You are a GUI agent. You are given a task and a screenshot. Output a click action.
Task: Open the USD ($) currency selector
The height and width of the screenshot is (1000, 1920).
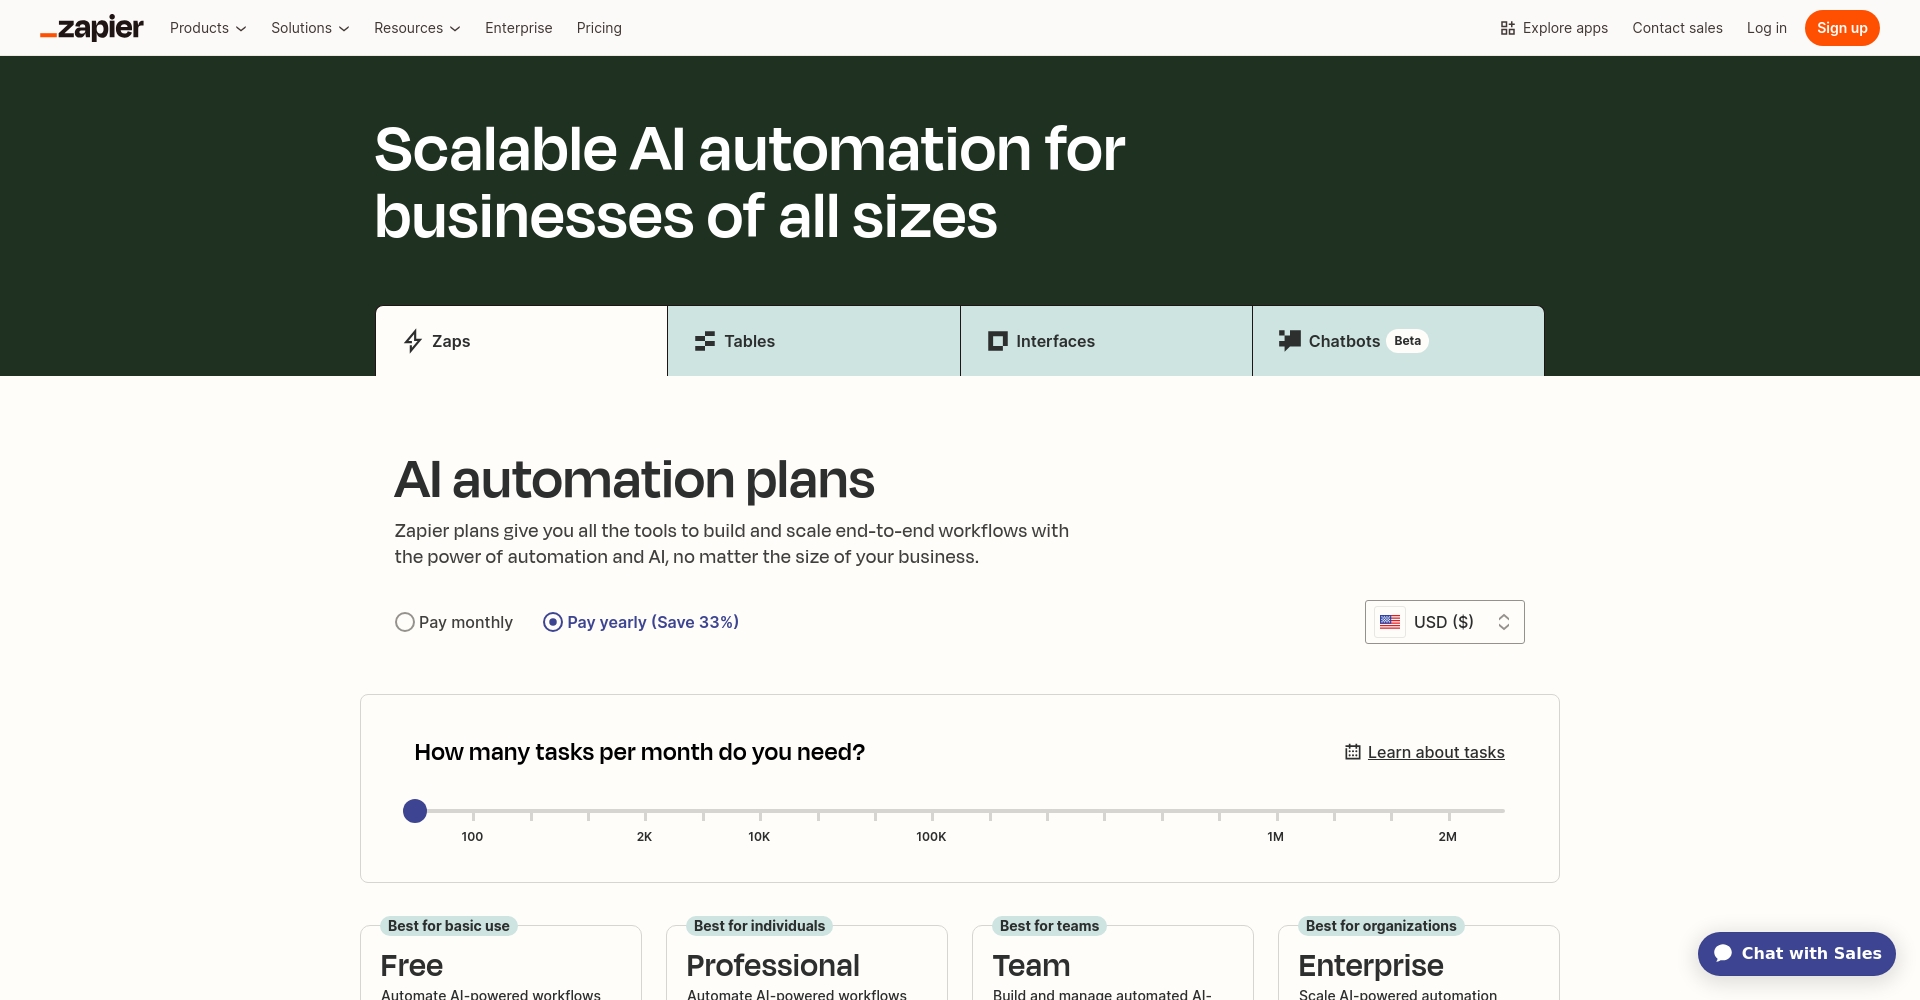(x=1444, y=622)
